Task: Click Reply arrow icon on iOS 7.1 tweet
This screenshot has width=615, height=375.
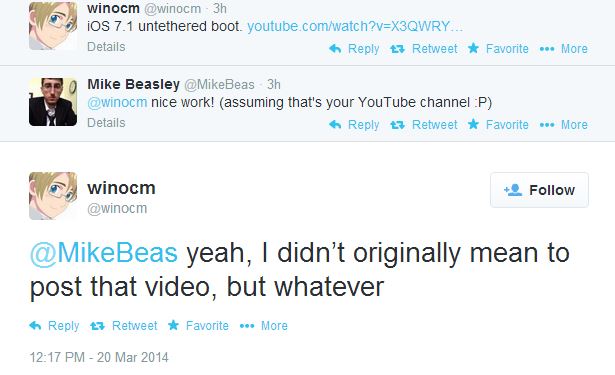Action: [335, 49]
